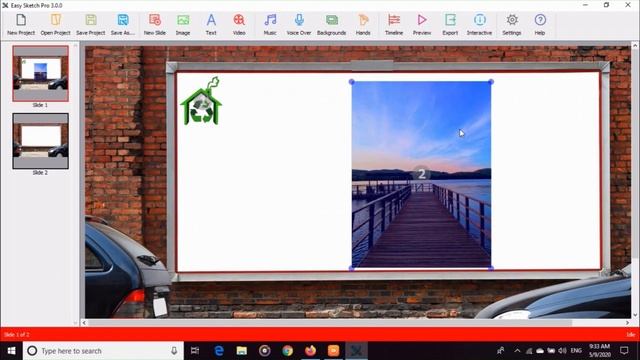Open Interactive options
The height and width of the screenshot is (360, 640).
pyautogui.click(x=480, y=24)
